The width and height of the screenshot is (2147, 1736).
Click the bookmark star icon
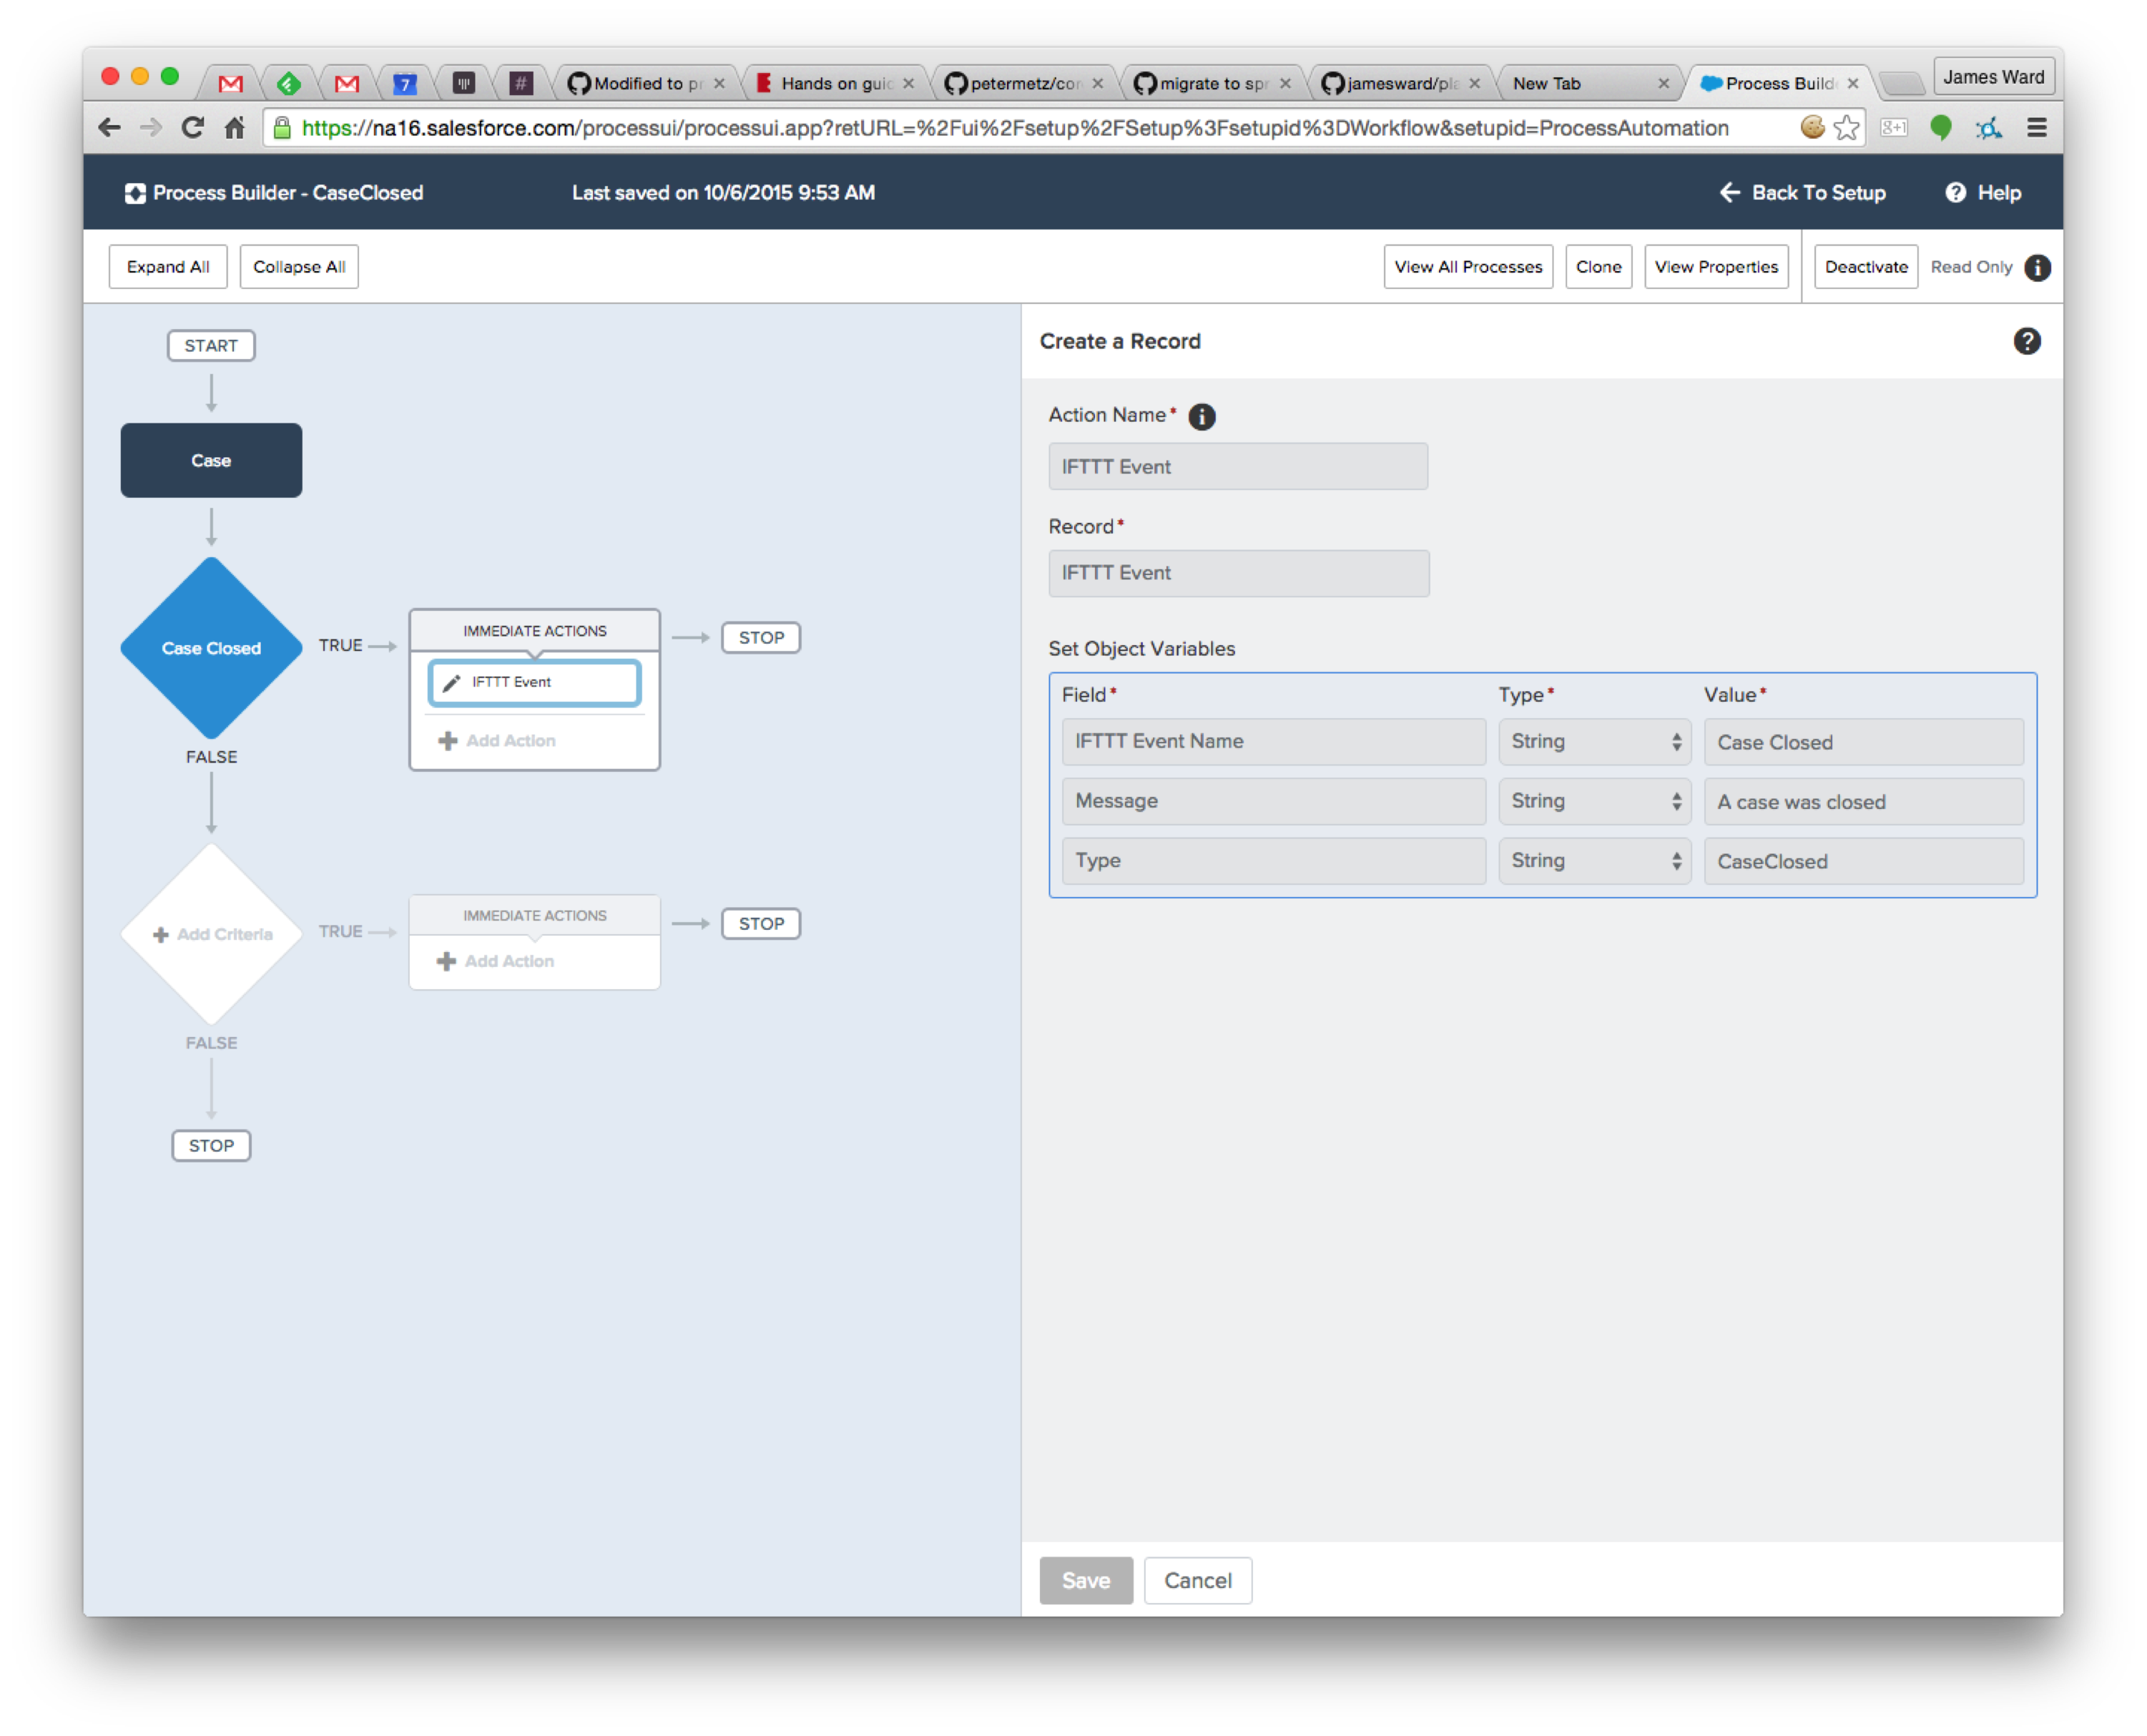coord(1846,128)
